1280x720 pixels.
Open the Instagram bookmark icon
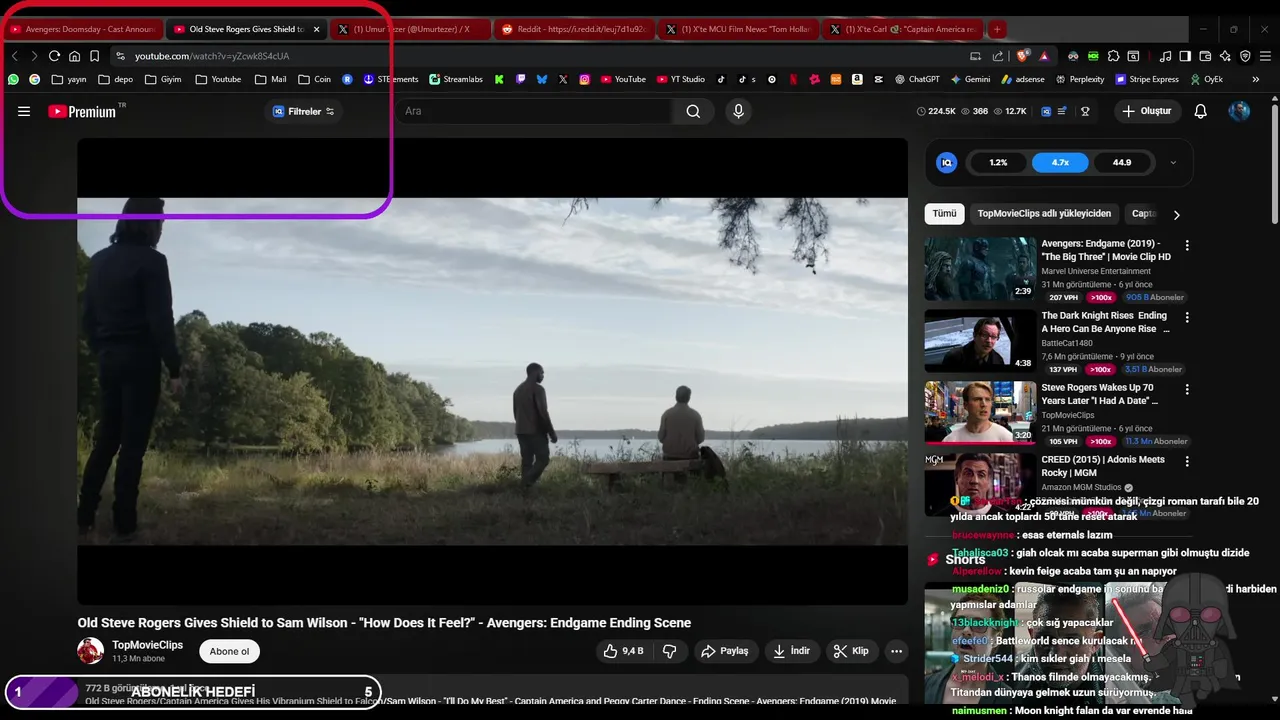[585, 79]
